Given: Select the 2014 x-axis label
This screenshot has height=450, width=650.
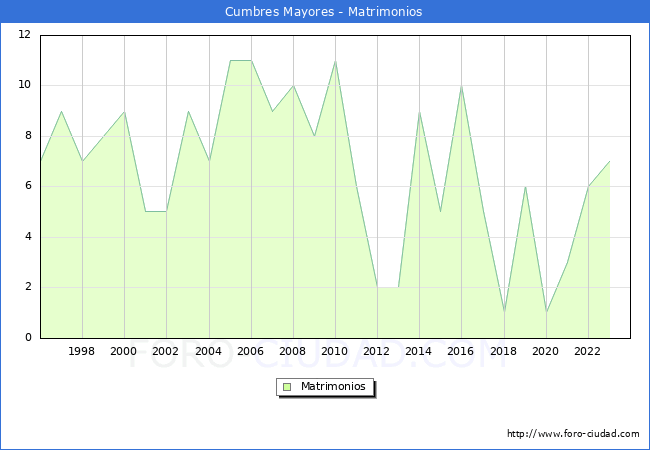Looking at the screenshot, I should point(419,351).
